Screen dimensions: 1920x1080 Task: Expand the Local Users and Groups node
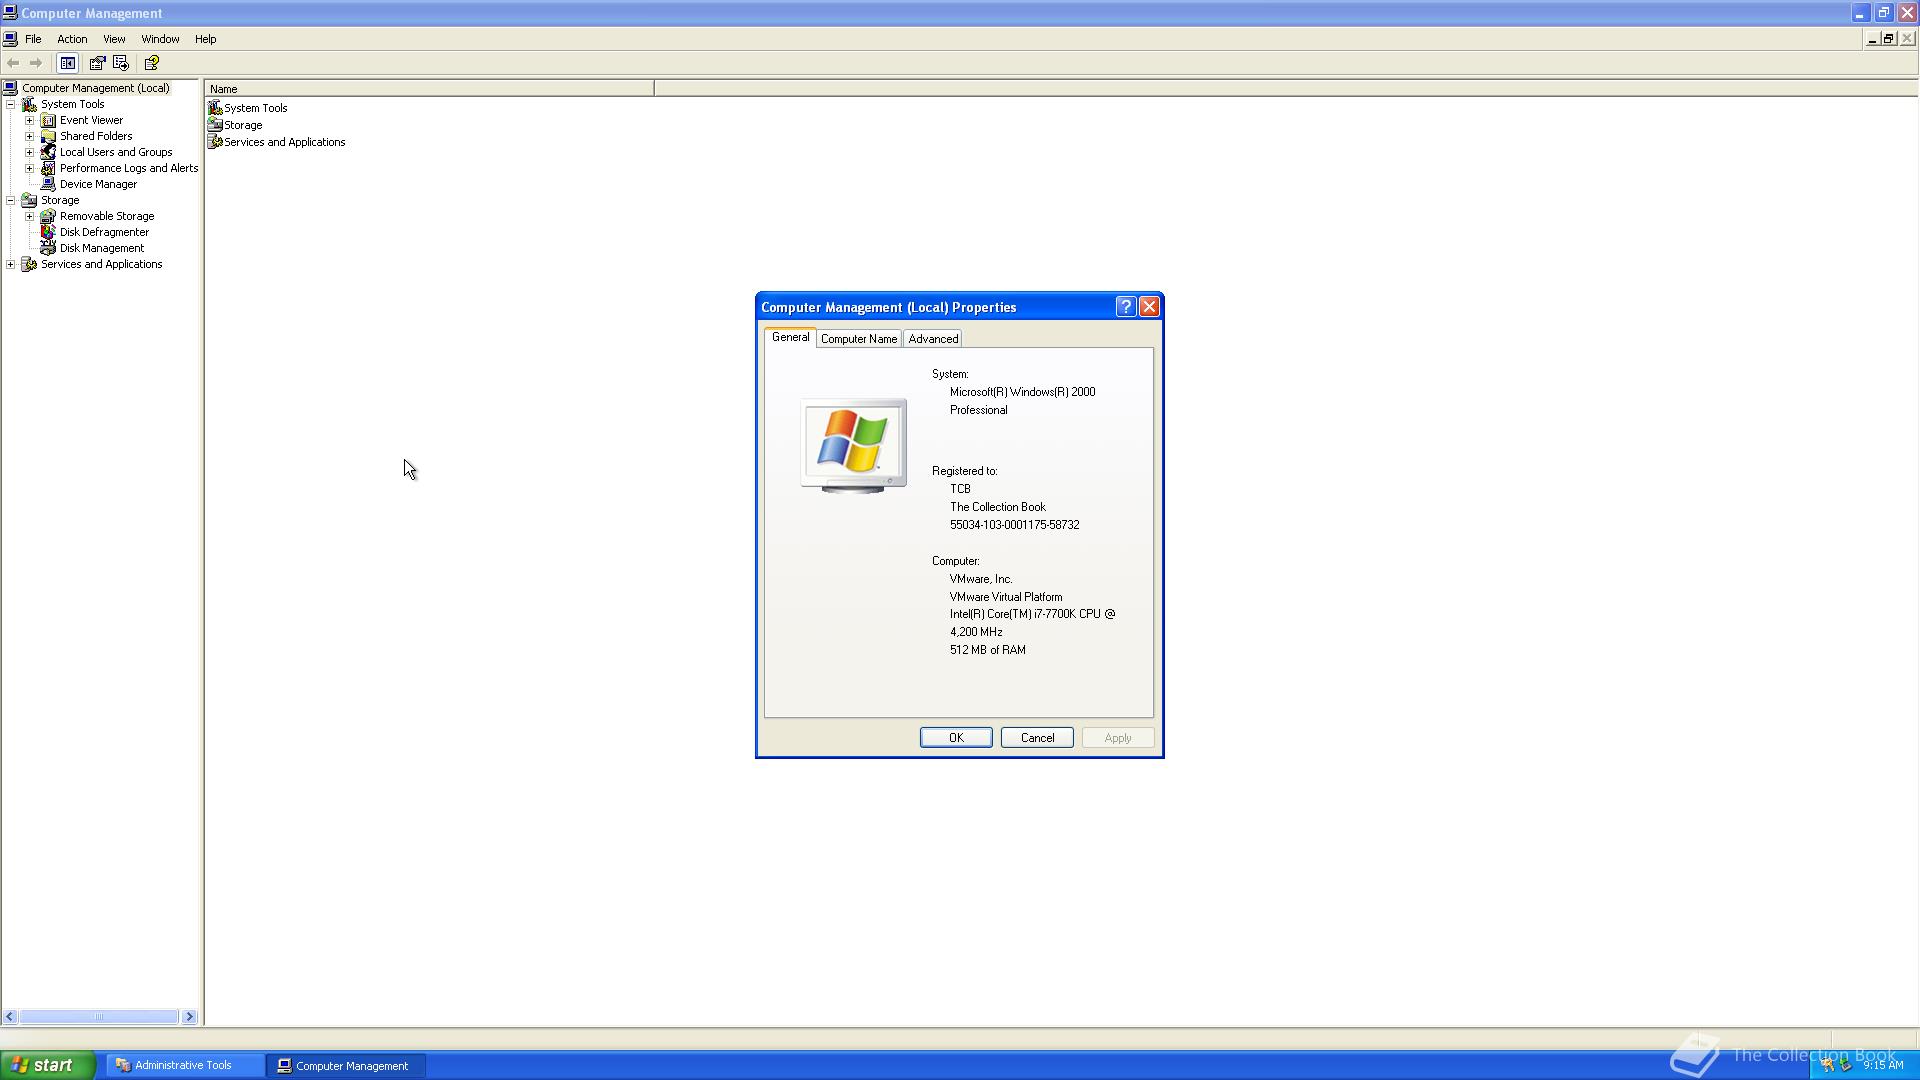[30, 152]
